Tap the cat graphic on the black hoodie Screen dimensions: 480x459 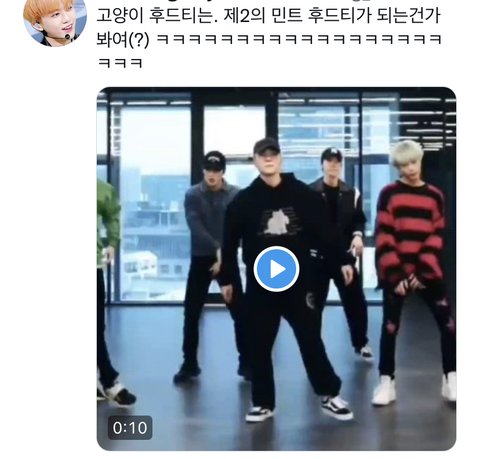tap(280, 220)
